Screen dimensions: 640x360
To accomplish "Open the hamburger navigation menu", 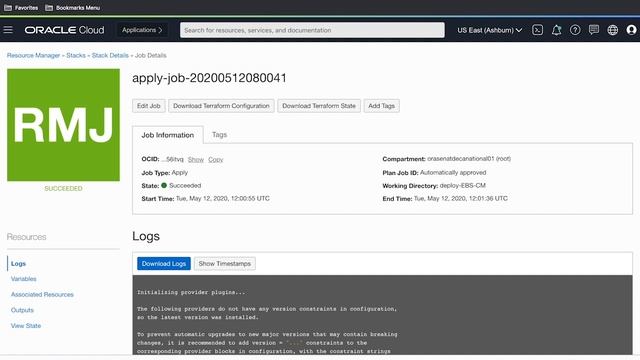I will pos(8,30).
